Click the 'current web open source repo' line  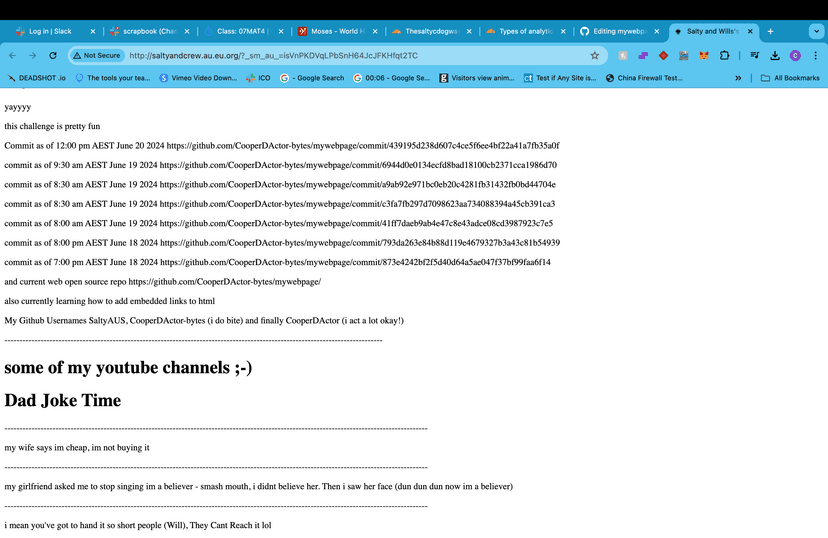pyautogui.click(x=163, y=282)
